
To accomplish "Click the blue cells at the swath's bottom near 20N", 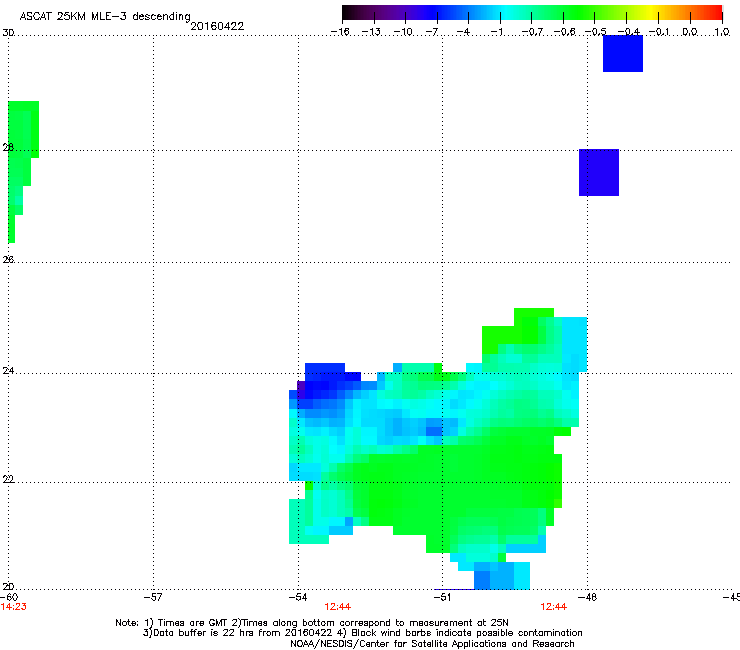I will 502,575.
